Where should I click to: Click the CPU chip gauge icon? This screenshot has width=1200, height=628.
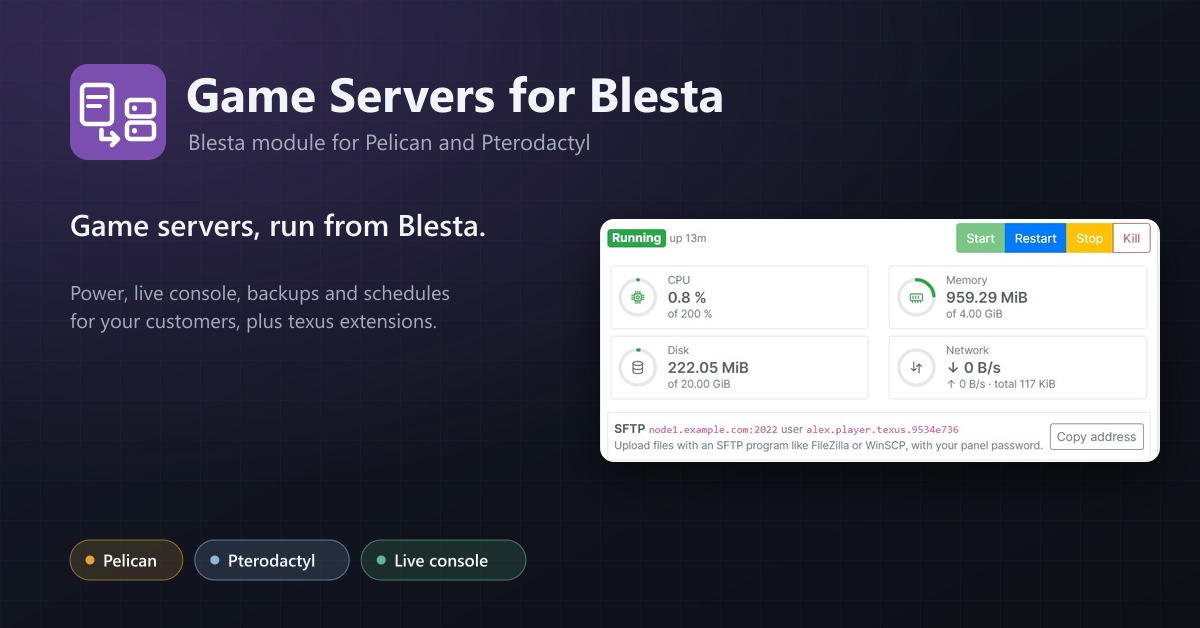[637, 297]
